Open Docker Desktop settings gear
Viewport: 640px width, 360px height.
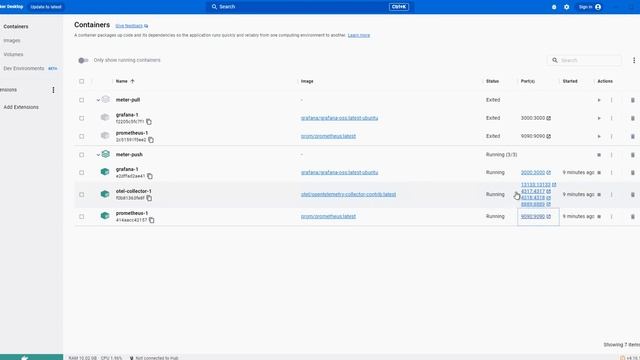pos(567,7)
